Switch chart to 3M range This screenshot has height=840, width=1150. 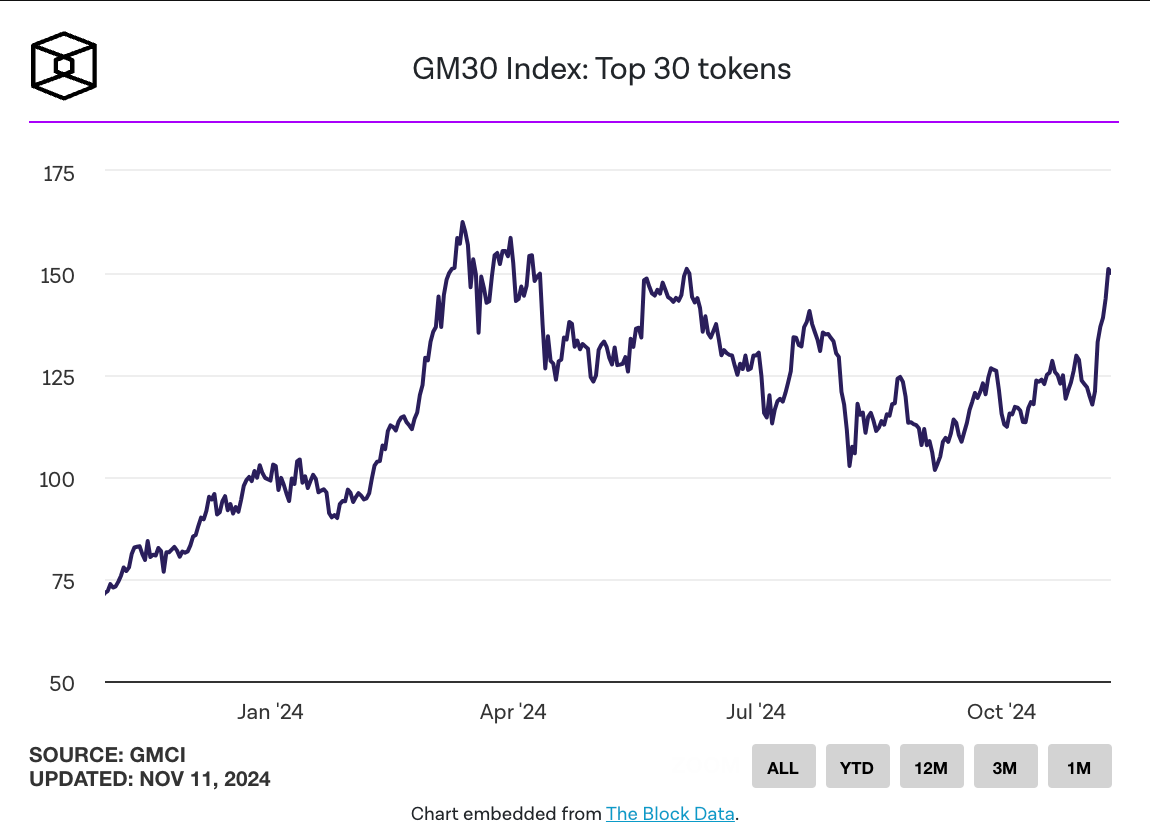1006,767
